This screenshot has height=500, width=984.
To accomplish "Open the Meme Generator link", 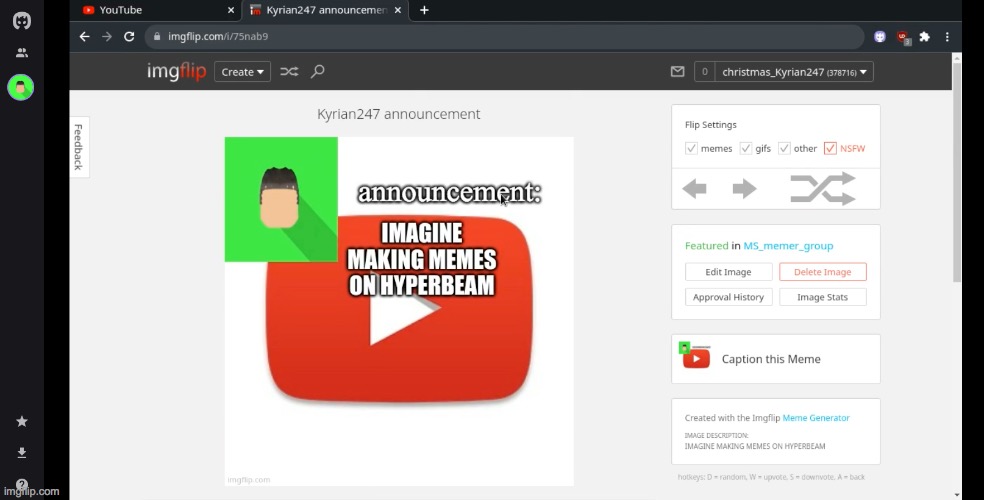I will (816, 418).
